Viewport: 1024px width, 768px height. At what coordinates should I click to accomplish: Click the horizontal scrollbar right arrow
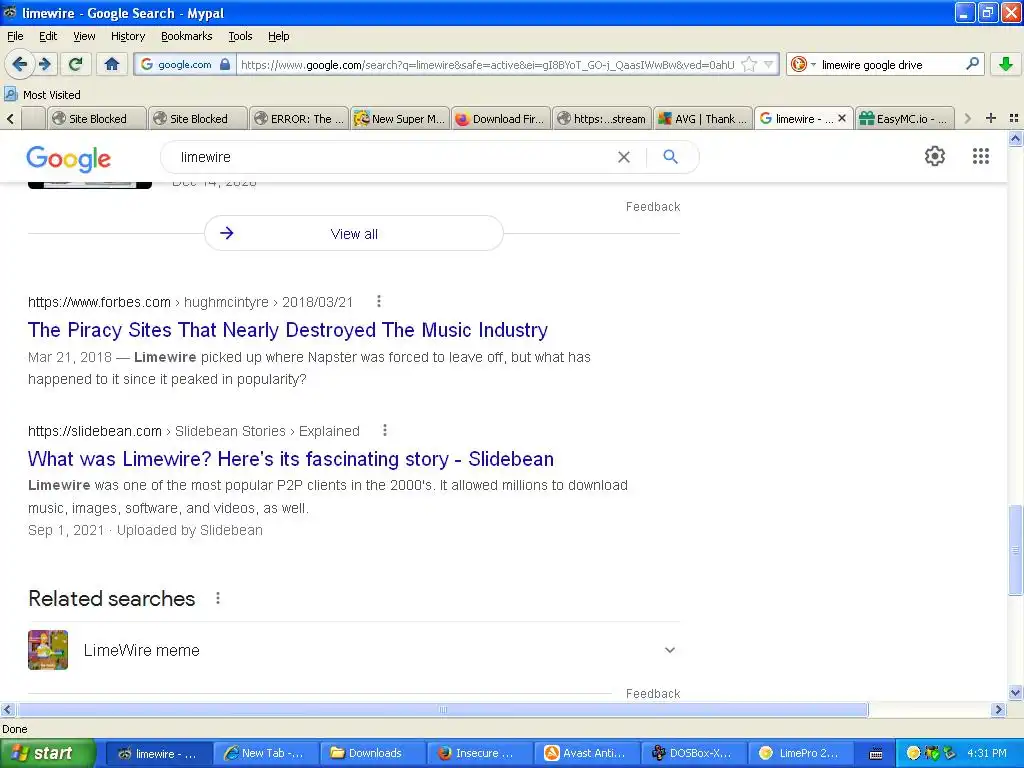click(998, 710)
